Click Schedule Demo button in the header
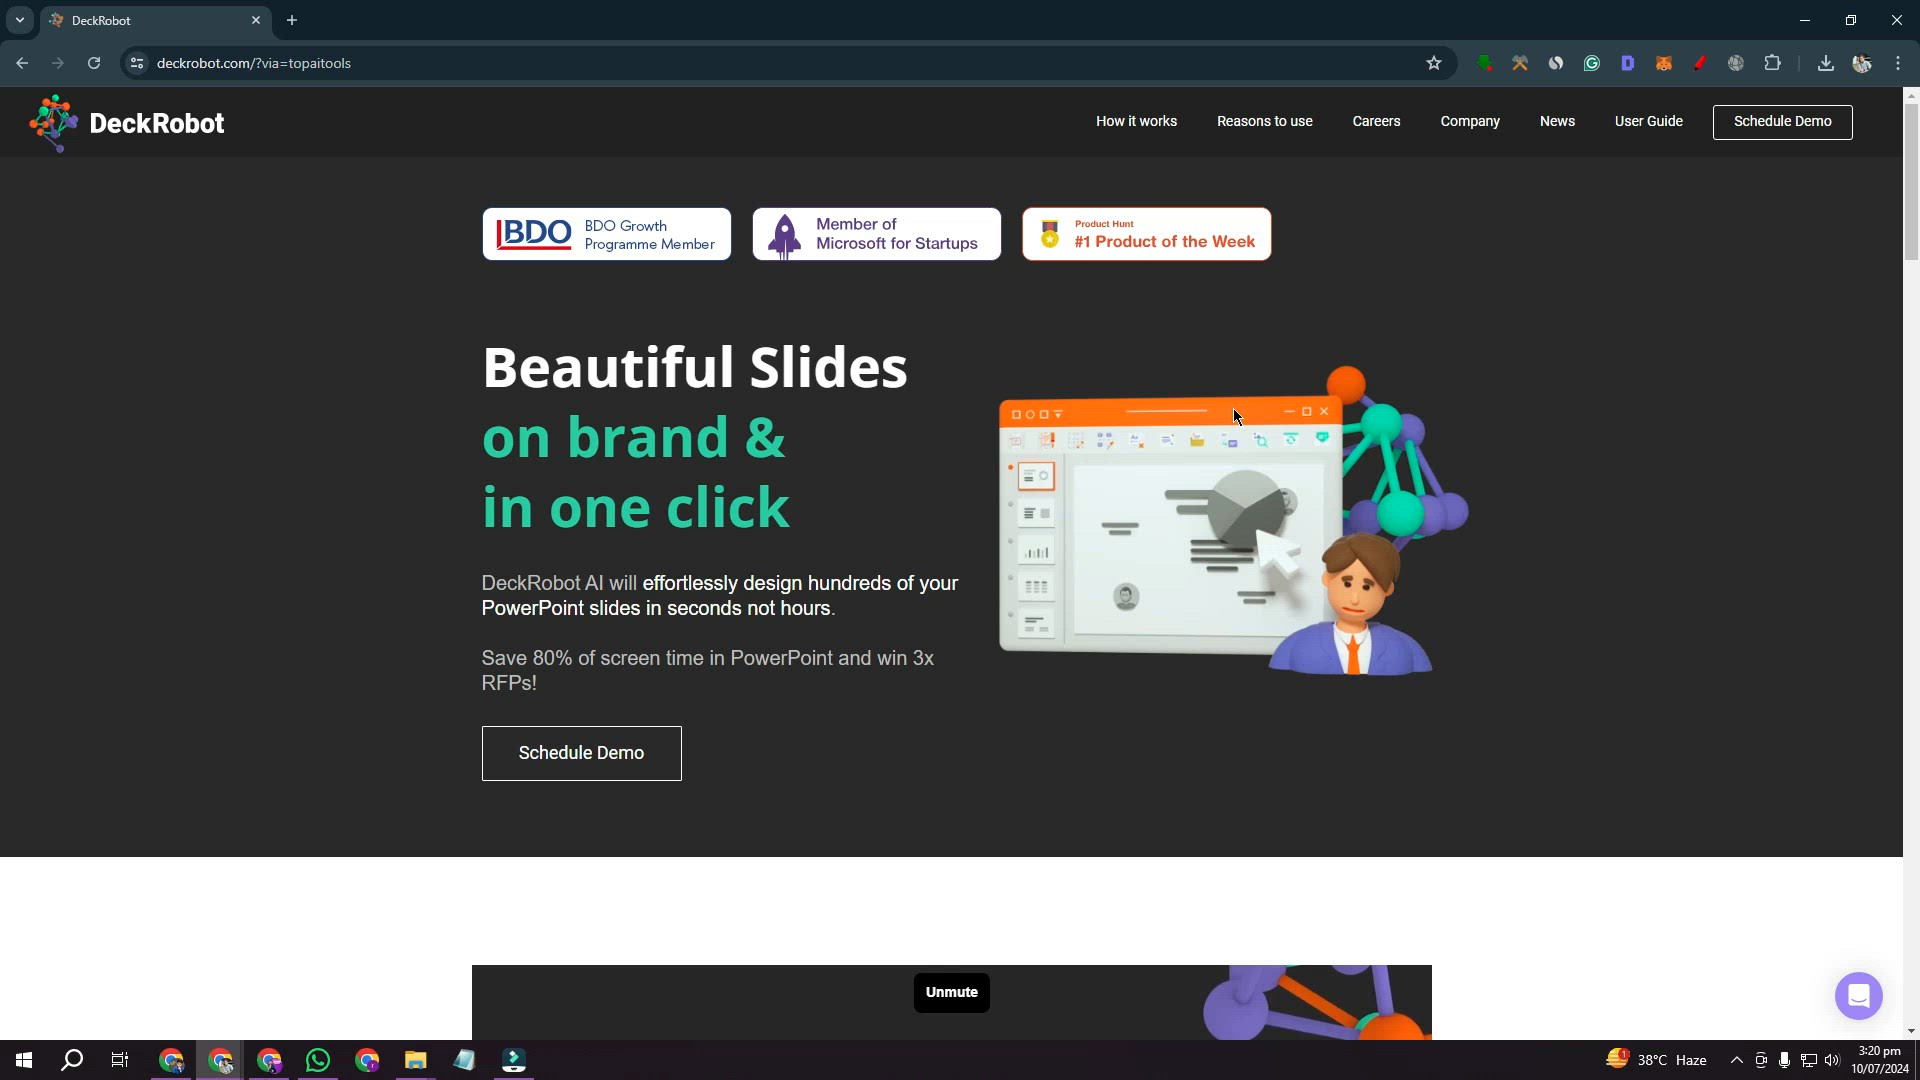This screenshot has height=1080, width=1920. [x=1782, y=122]
